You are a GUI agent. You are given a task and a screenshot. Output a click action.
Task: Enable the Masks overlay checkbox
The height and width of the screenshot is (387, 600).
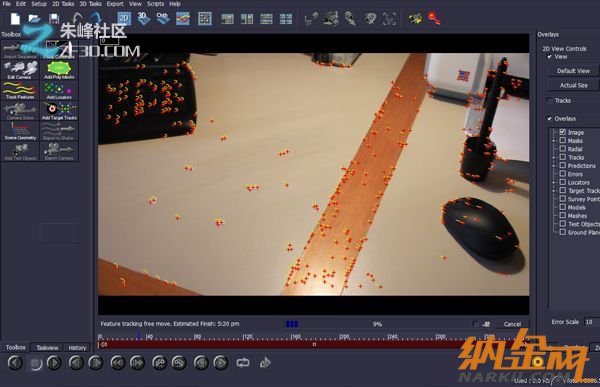click(562, 140)
